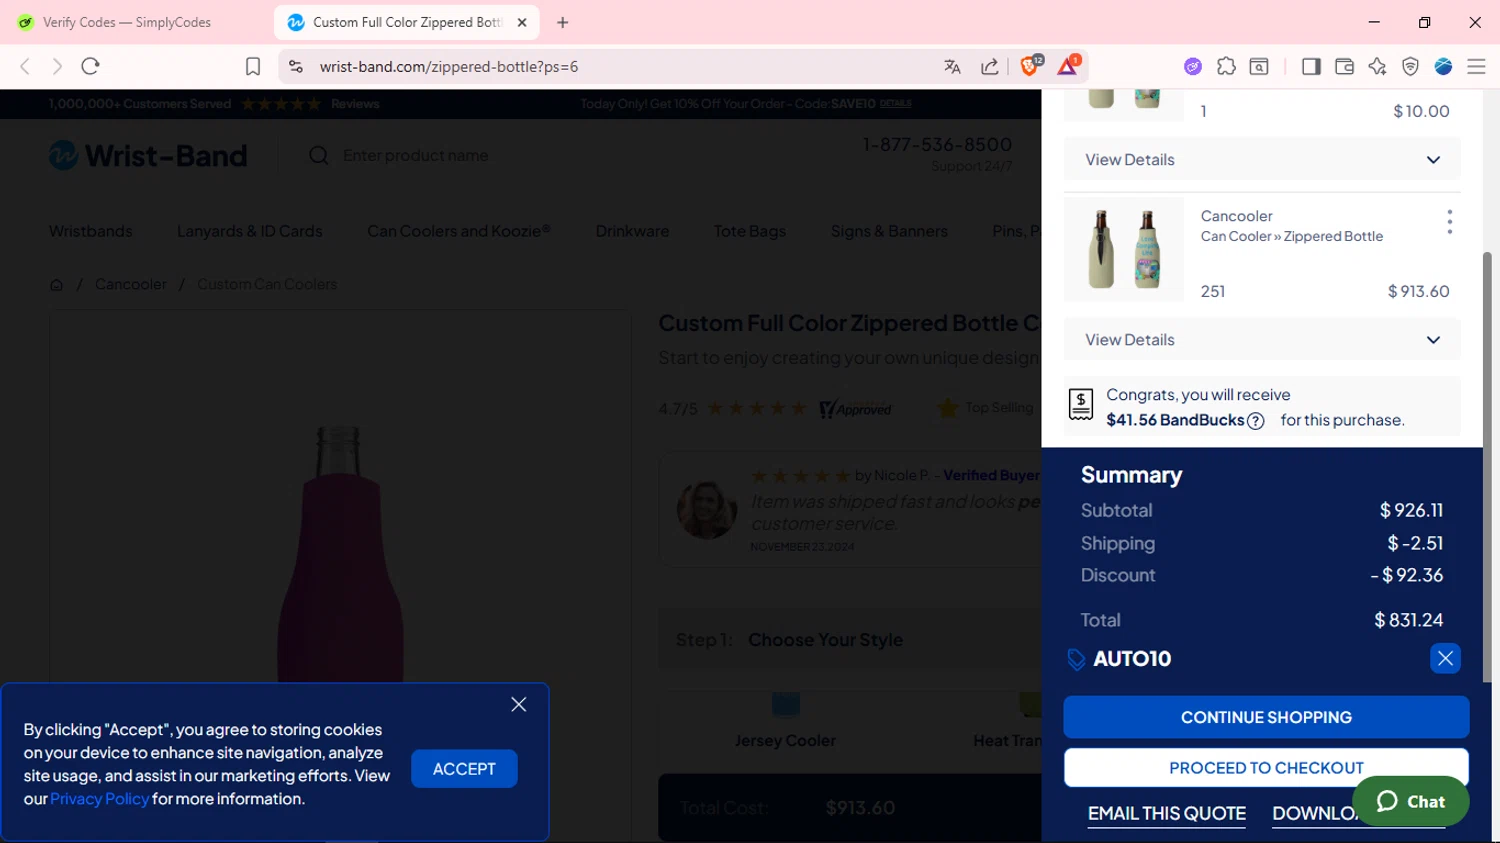
Task: Expand View Details for $10.00 item
Action: pos(1262,160)
